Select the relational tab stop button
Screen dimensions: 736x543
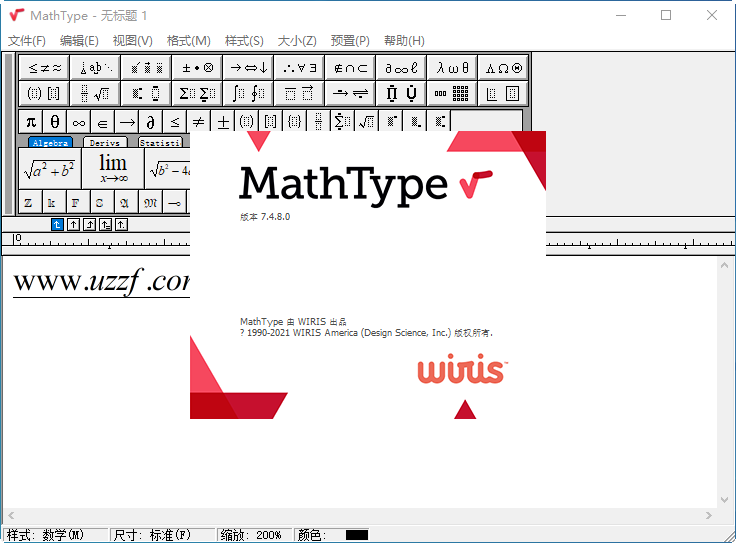tap(105, 225)
